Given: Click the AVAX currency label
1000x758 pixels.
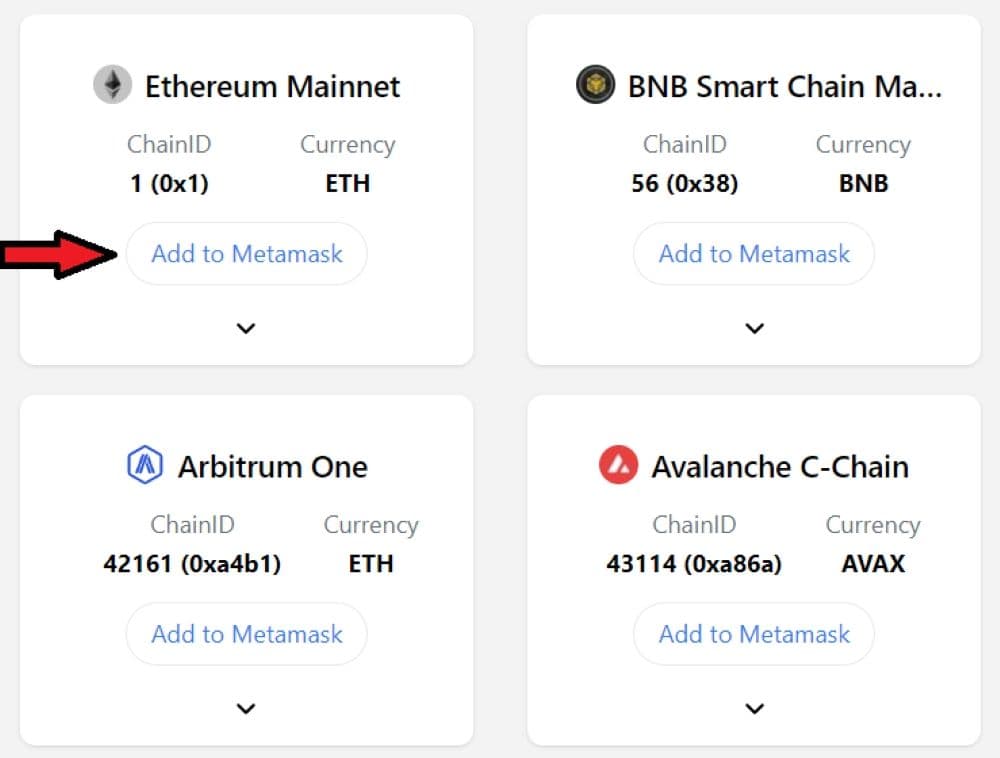Looking at the screenshot, I should pyautogui.click(x=873, y=564).
